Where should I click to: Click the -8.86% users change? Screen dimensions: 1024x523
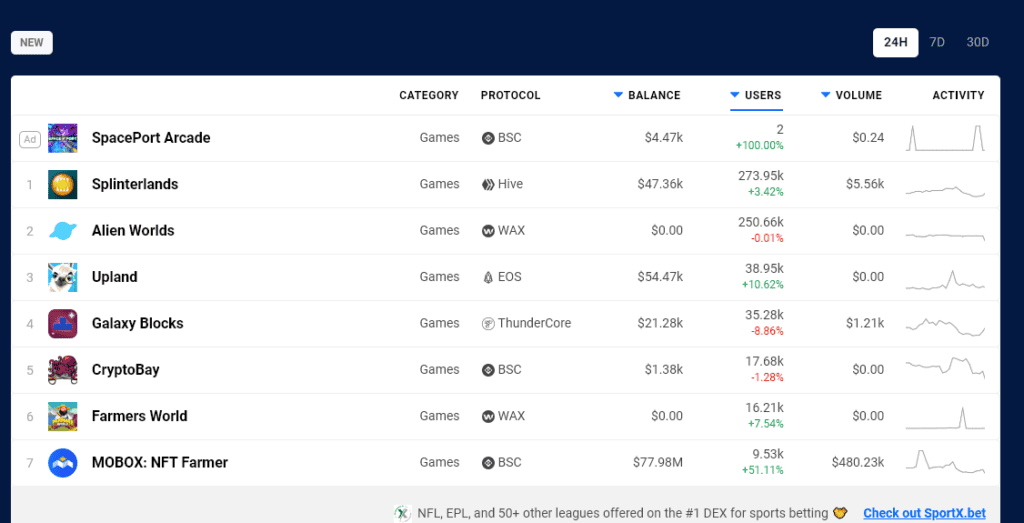pos(767,332)
